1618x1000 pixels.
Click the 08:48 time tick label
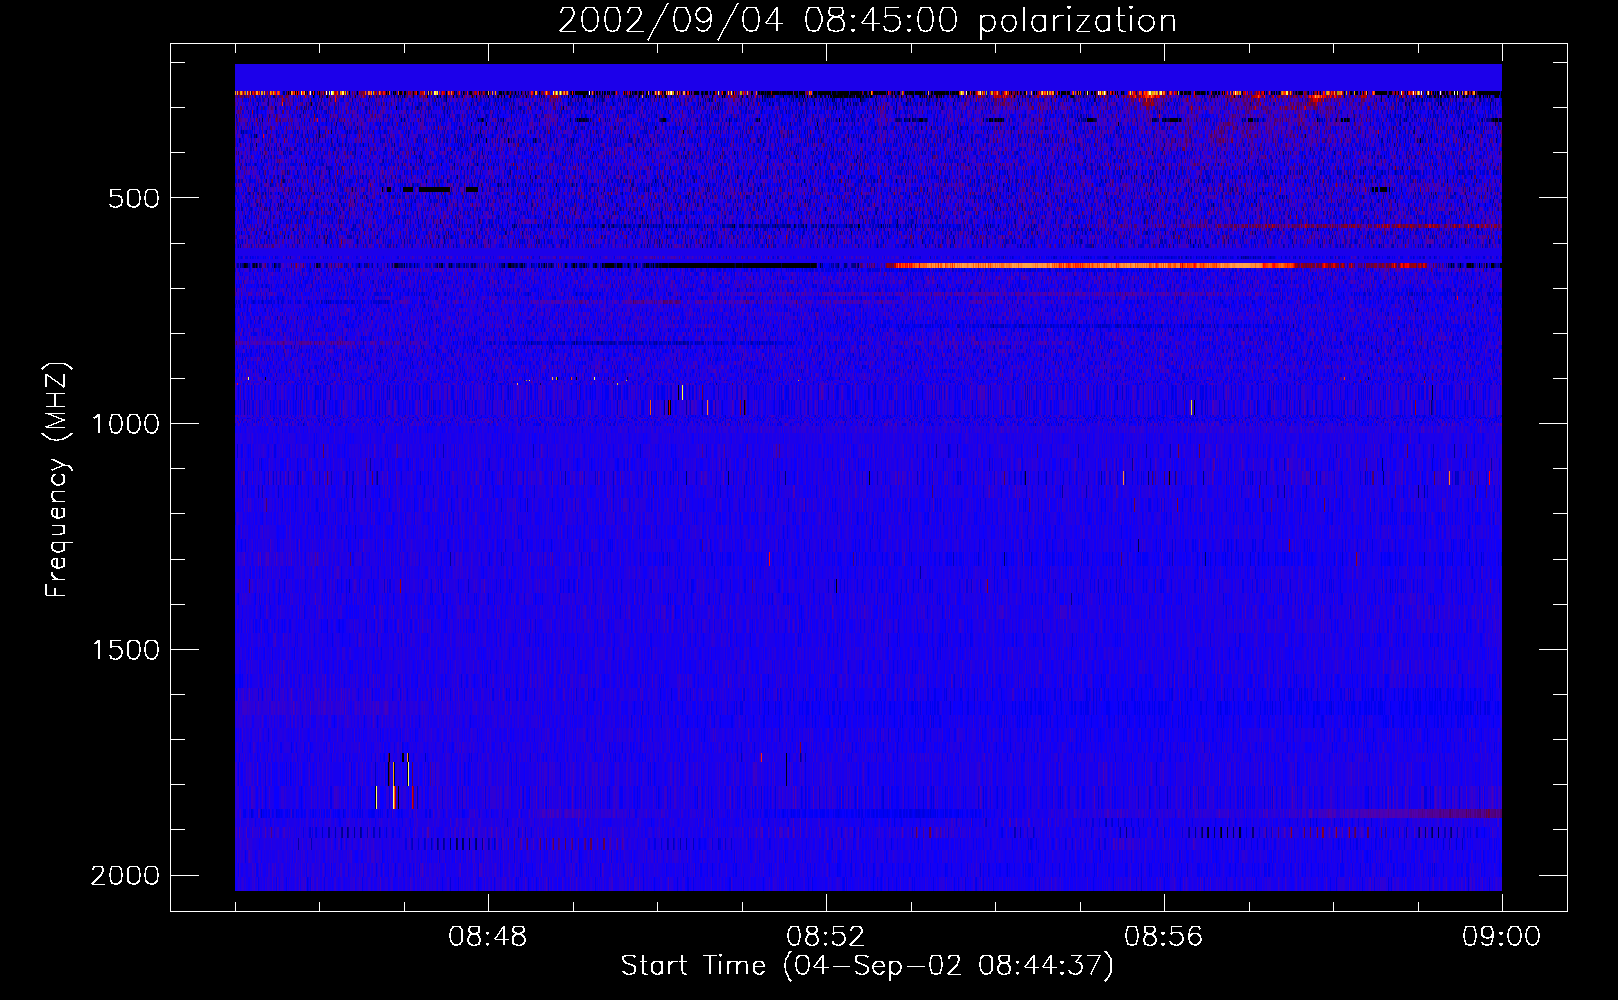coord(488,937)
